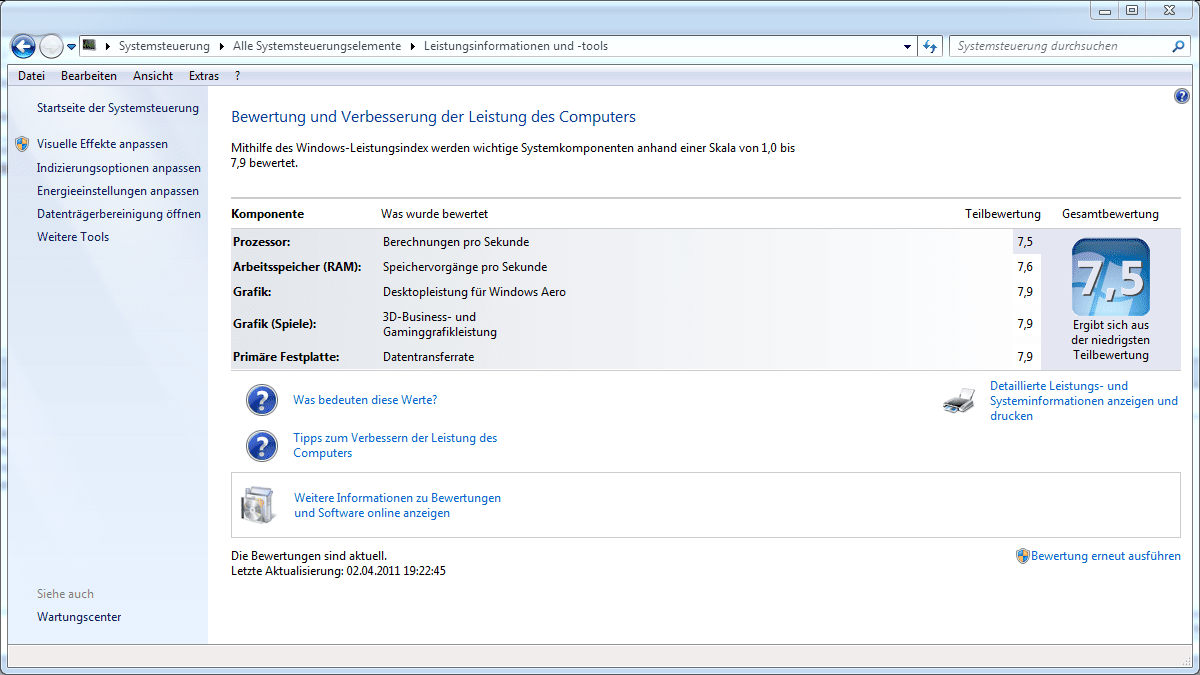Click the blue help icon in top right

point(1182,96)
